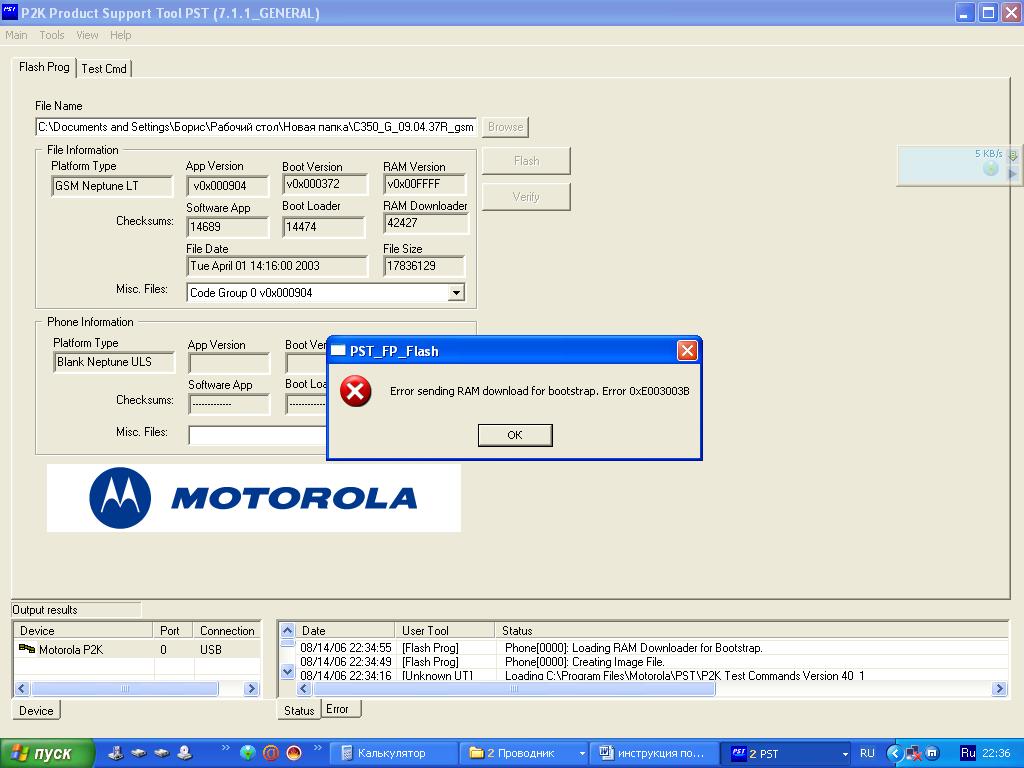1024x768 pixels.
Task: Click the Browse button
Action: tap(505, 127)
